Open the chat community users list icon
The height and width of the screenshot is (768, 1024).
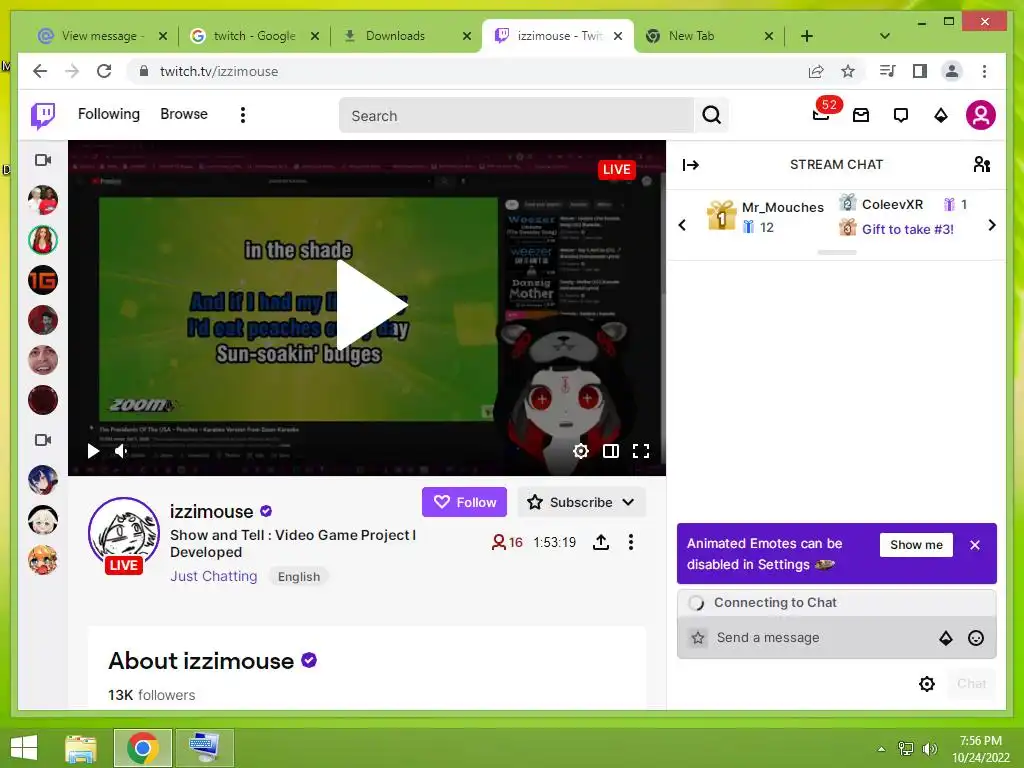982,165
